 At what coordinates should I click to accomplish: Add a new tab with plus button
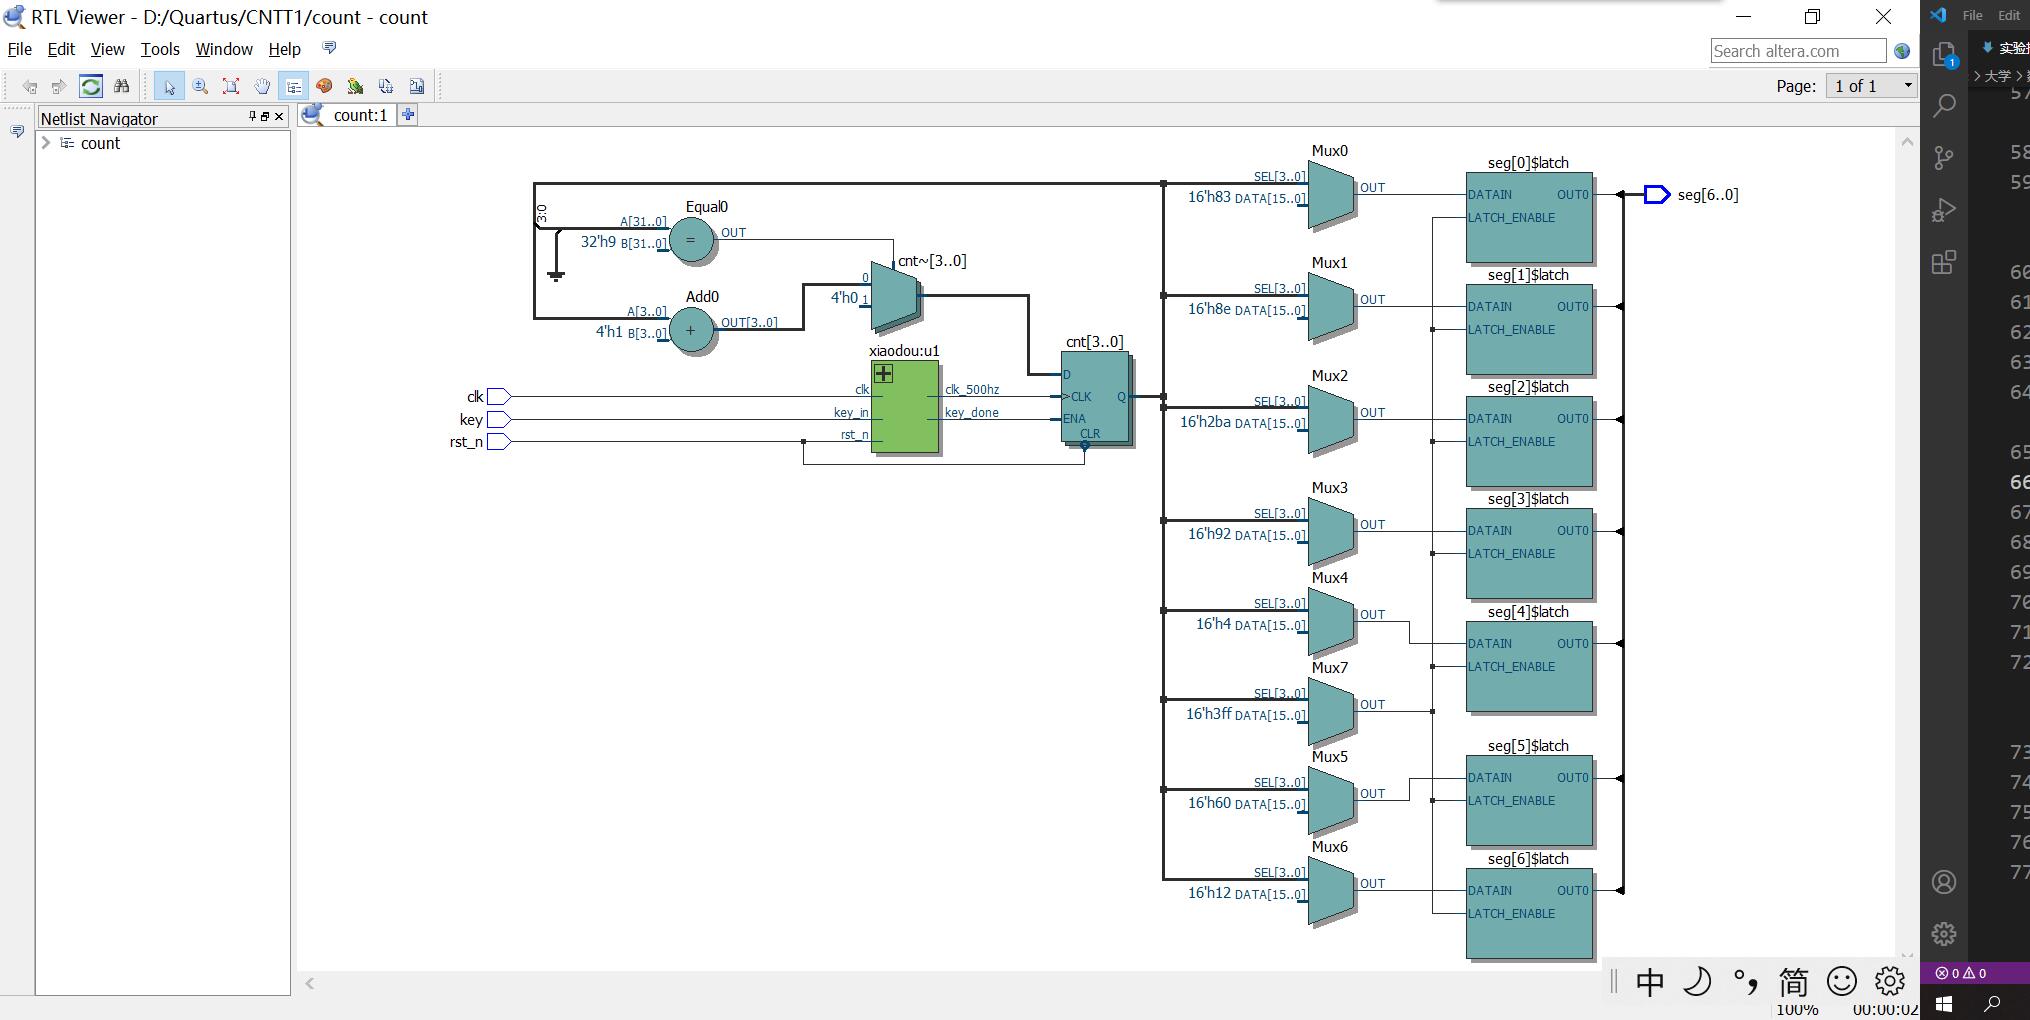pyautogui.click(x=408, y=115)
